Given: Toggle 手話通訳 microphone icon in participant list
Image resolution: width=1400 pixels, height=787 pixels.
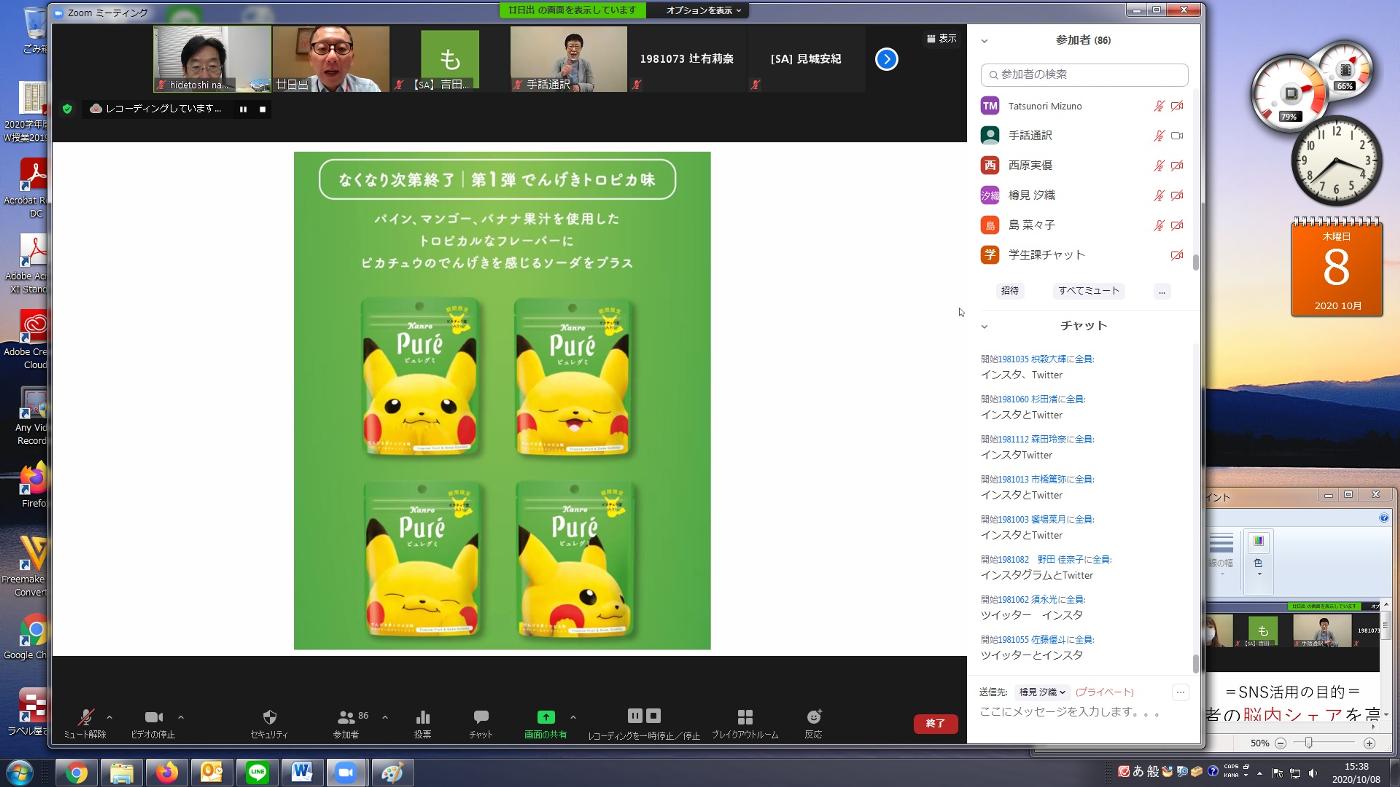Looking at the screenshot, I should coord(1160,136).
